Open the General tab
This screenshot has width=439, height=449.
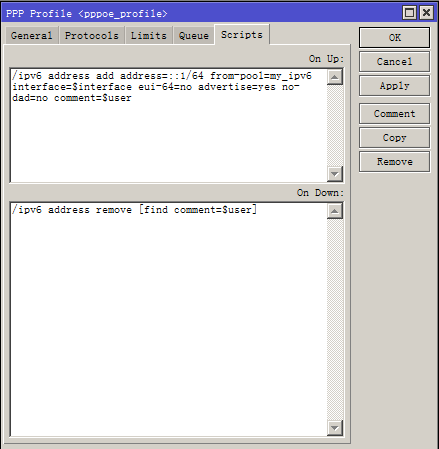tap(32, 35)
